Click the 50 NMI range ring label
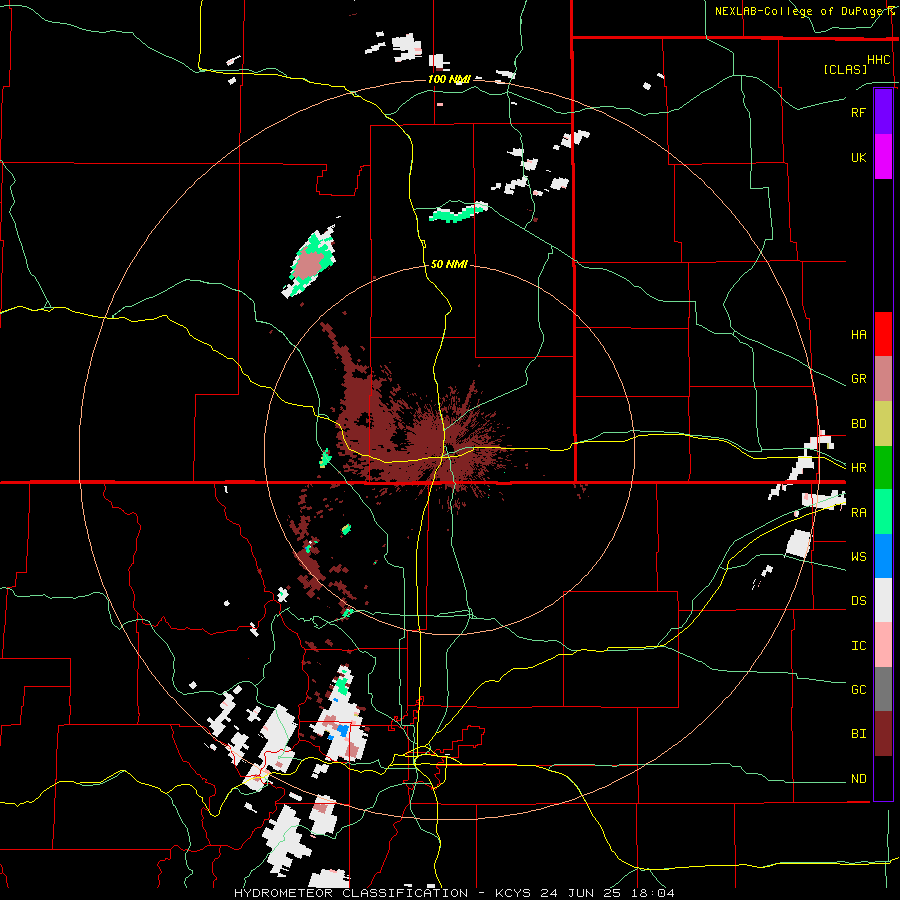The width and height of the screenshot is (900, 900). point(449,264)
